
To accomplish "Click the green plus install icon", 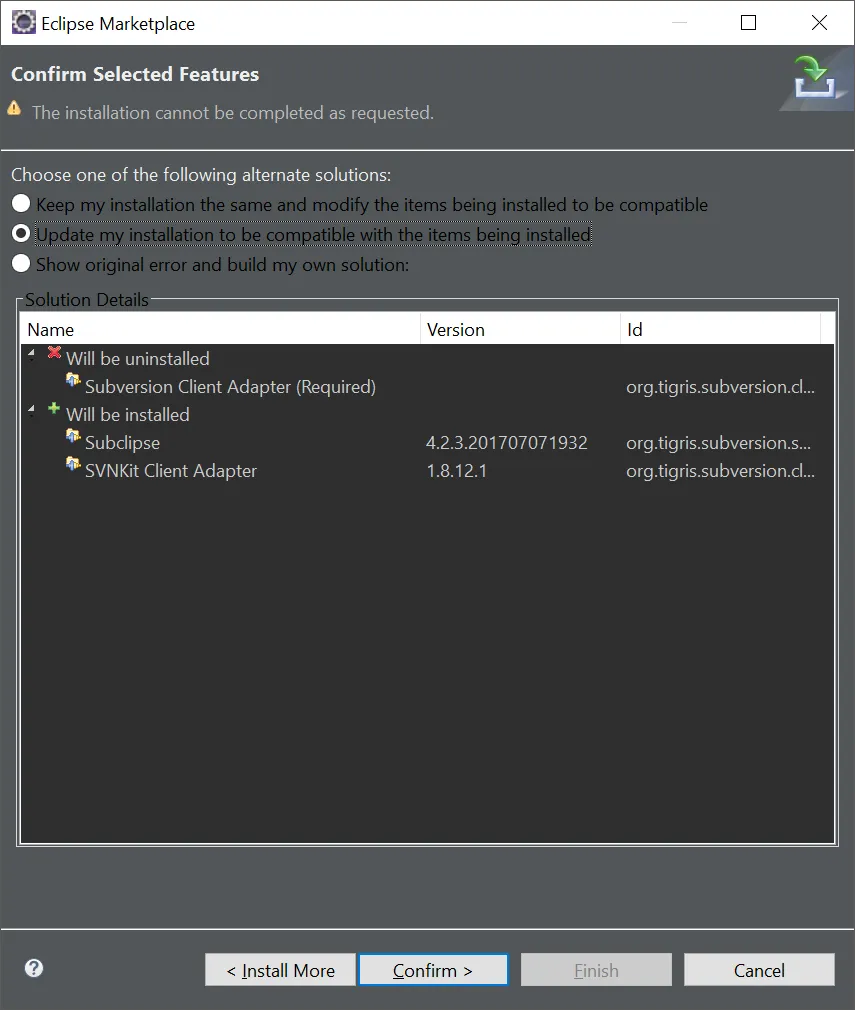I will [x=54, y=408].
